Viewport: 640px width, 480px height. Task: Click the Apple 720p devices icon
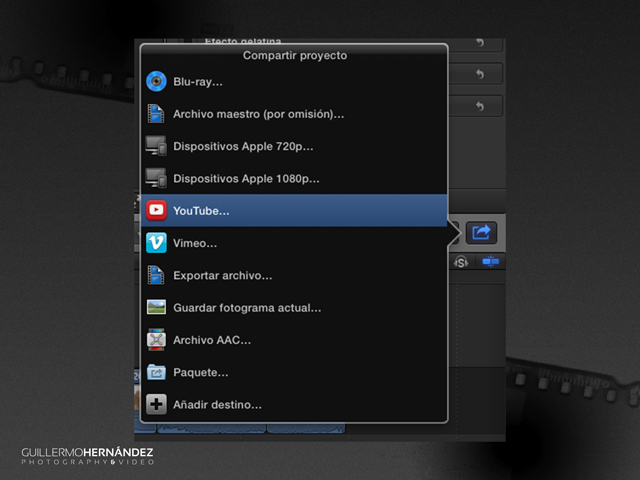[156, 146]
